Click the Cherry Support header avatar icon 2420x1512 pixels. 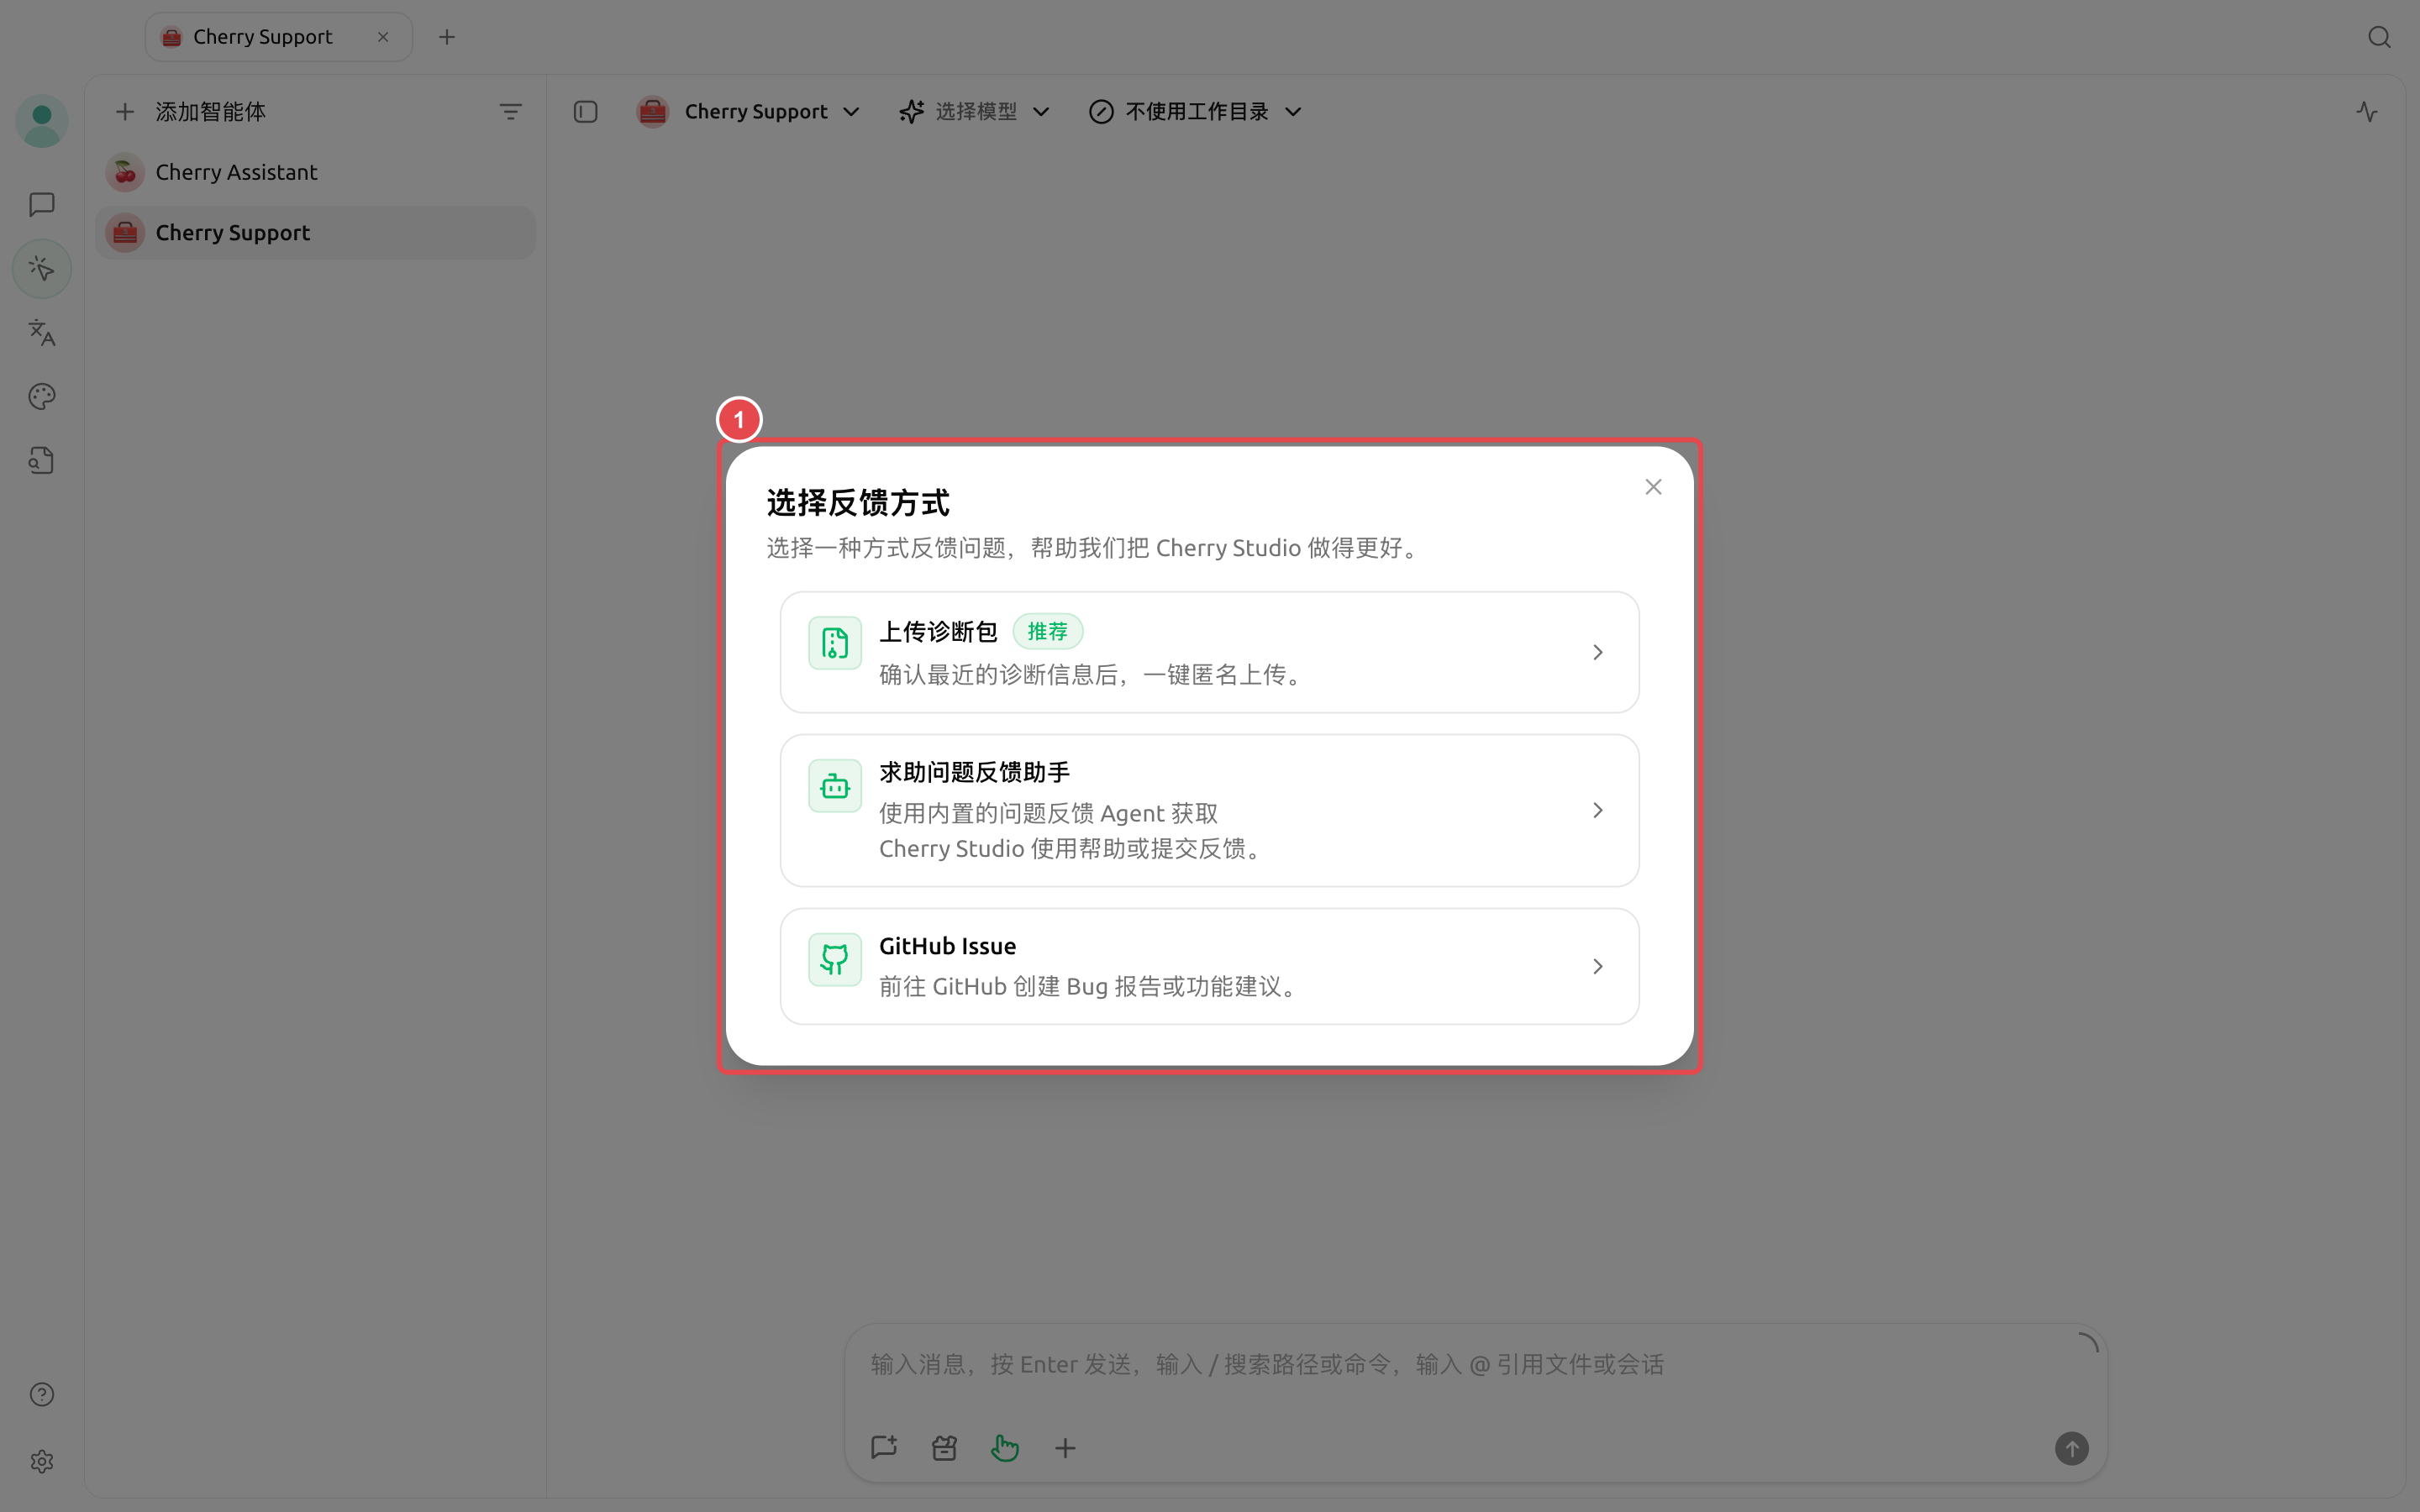pos(652,111)
